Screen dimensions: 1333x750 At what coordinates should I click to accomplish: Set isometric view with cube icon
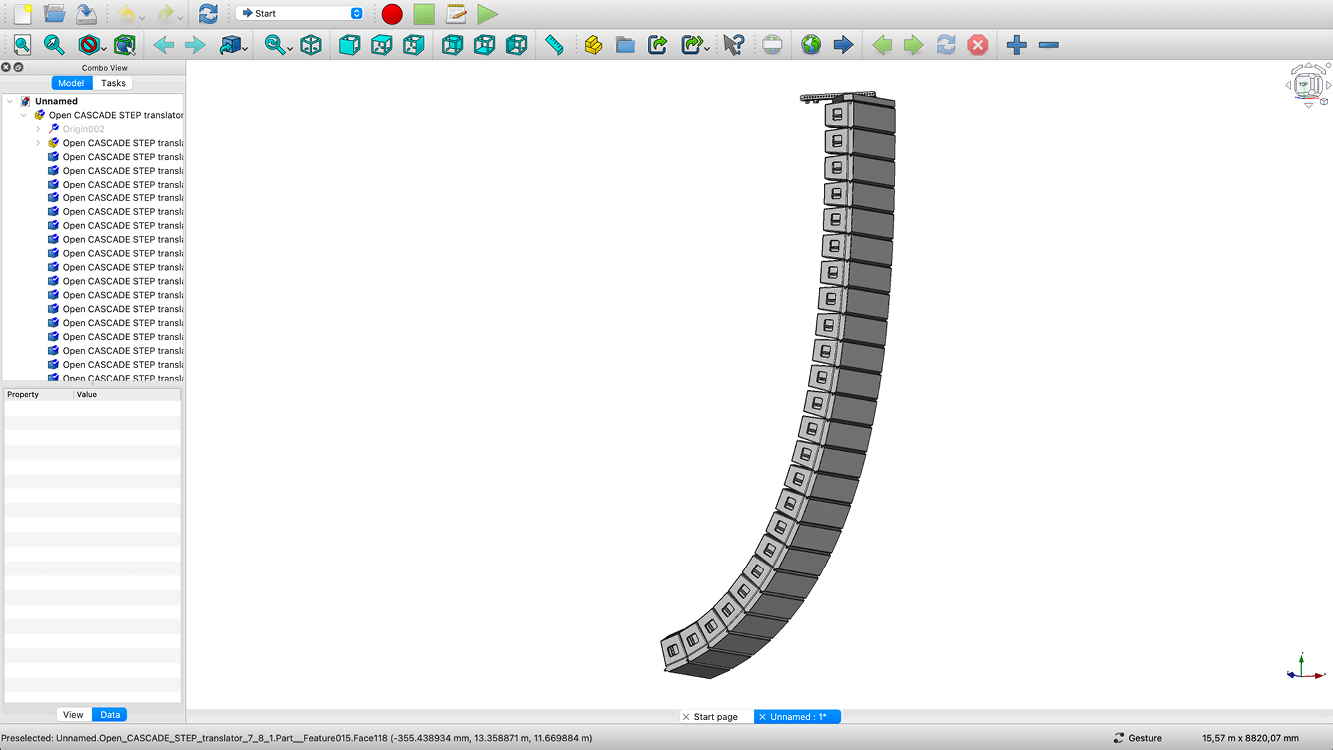(x=311, y=45)
